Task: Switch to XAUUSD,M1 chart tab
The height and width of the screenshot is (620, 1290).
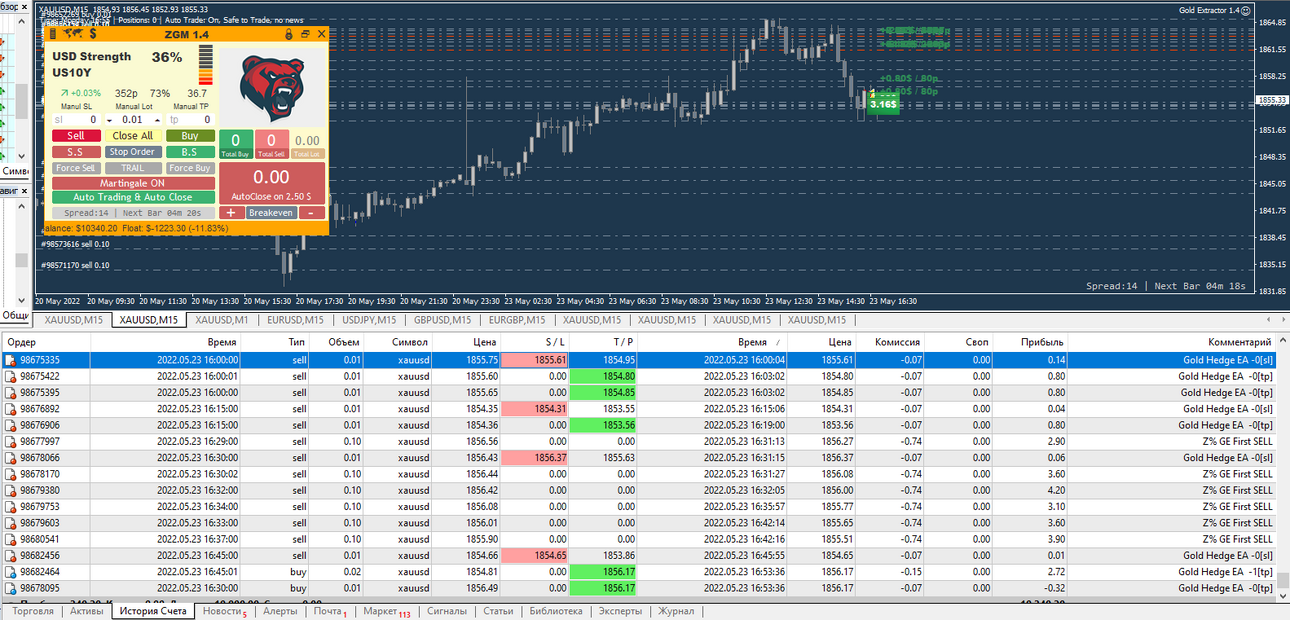Action: point(221,320)
